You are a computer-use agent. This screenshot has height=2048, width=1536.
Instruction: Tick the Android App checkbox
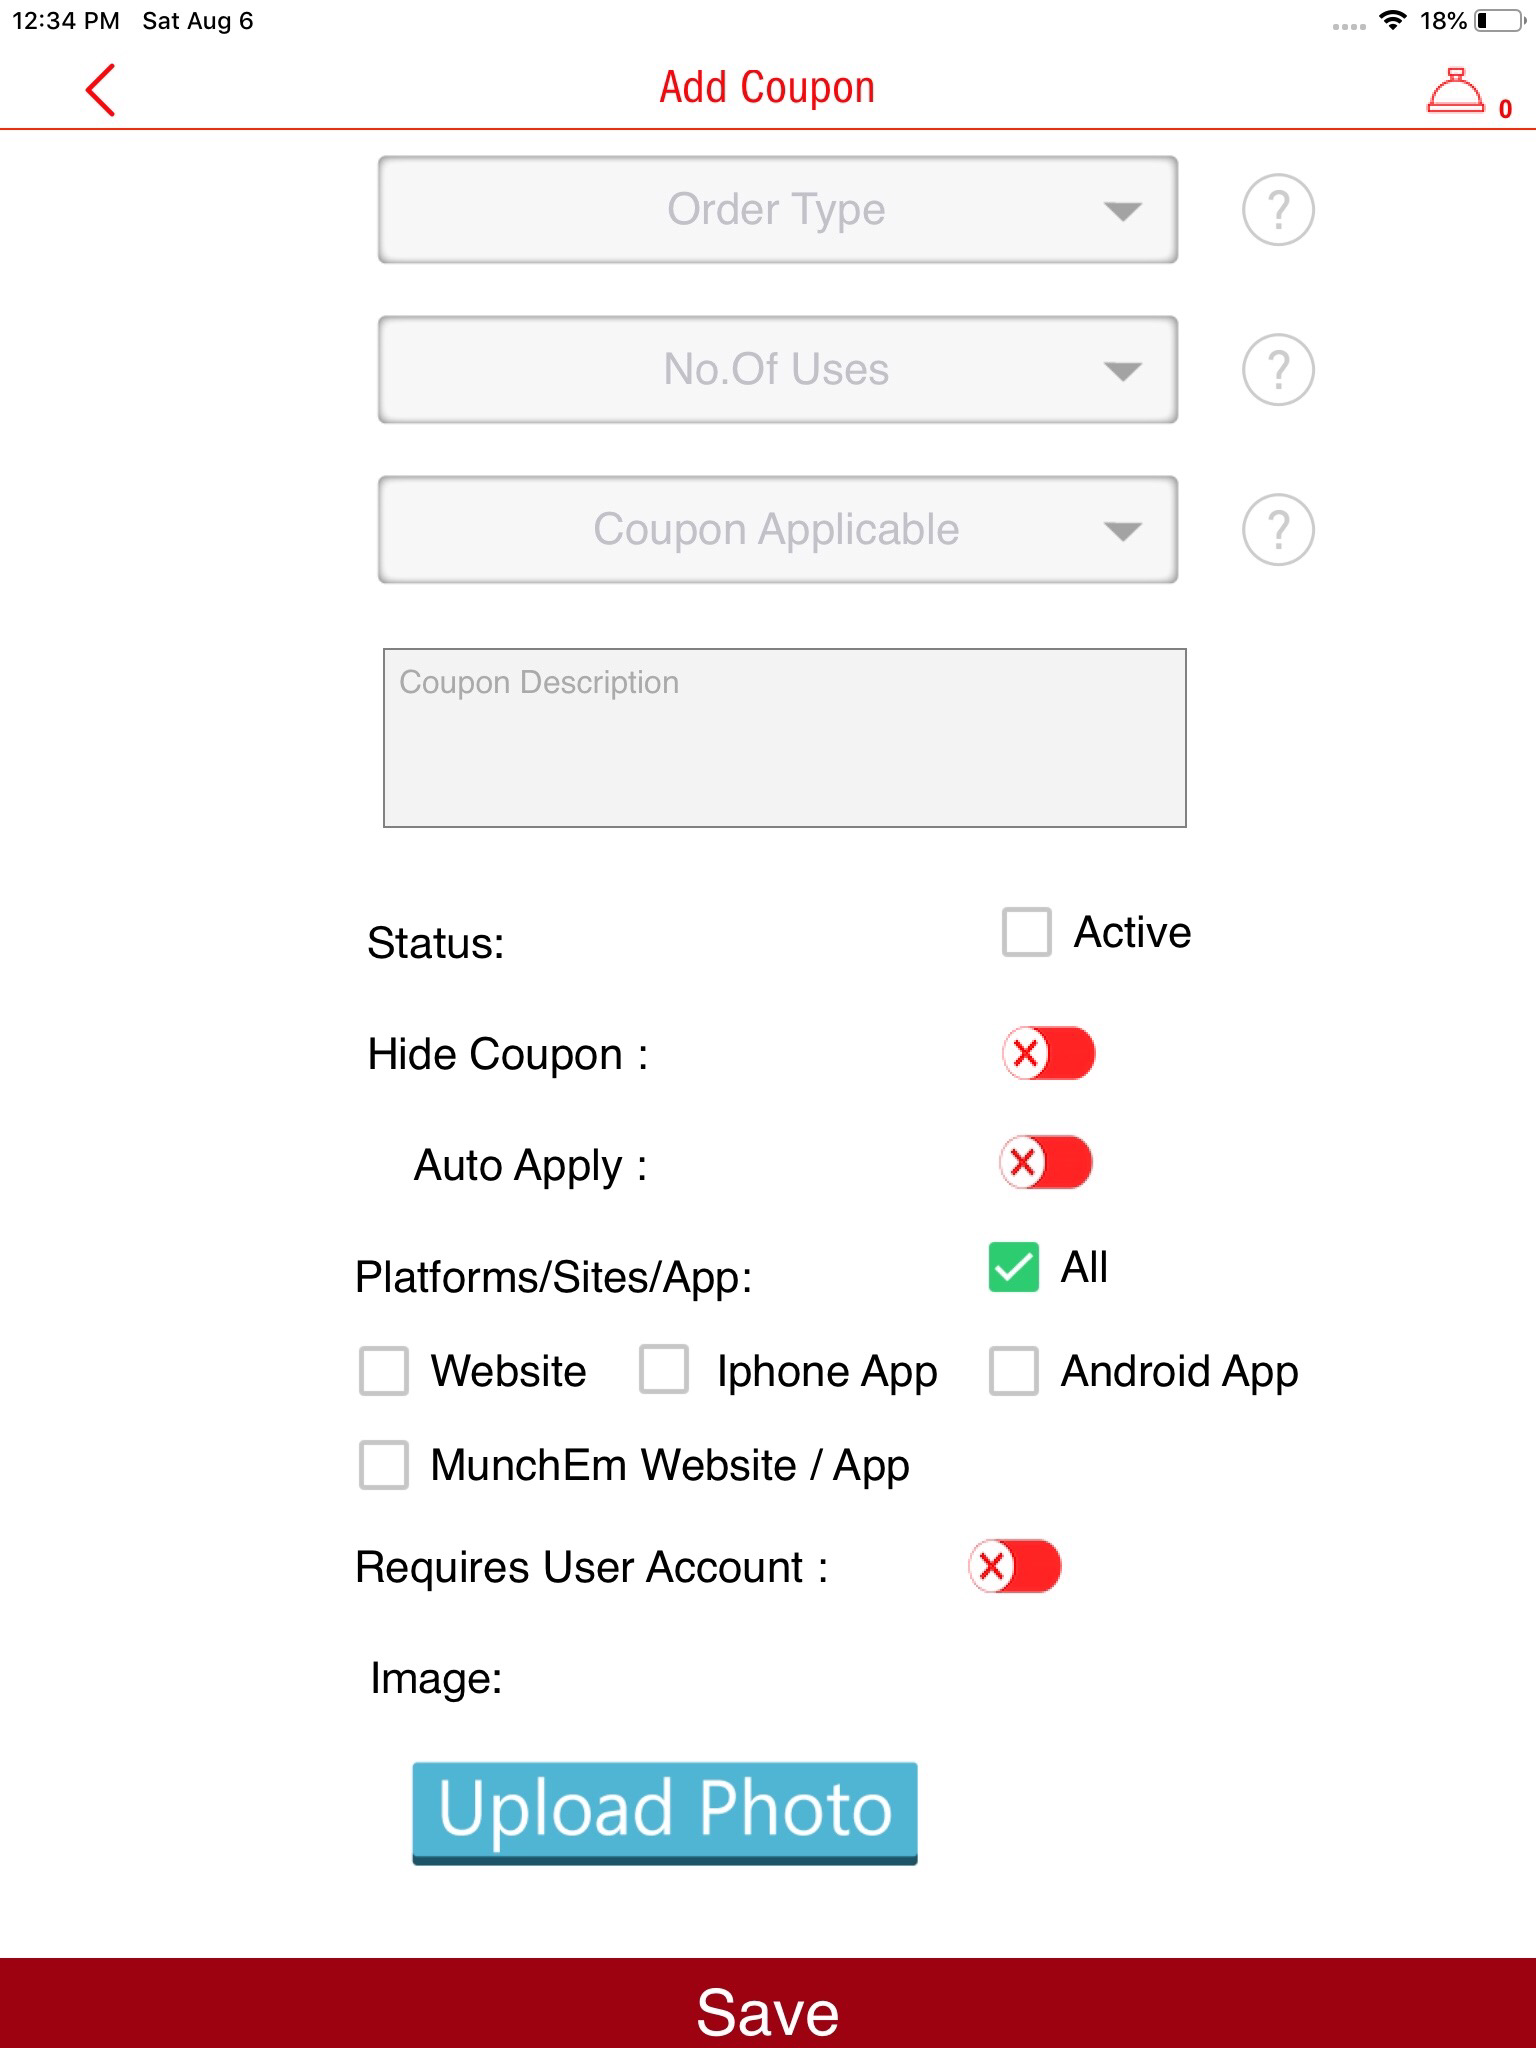pos(1013,1370)
